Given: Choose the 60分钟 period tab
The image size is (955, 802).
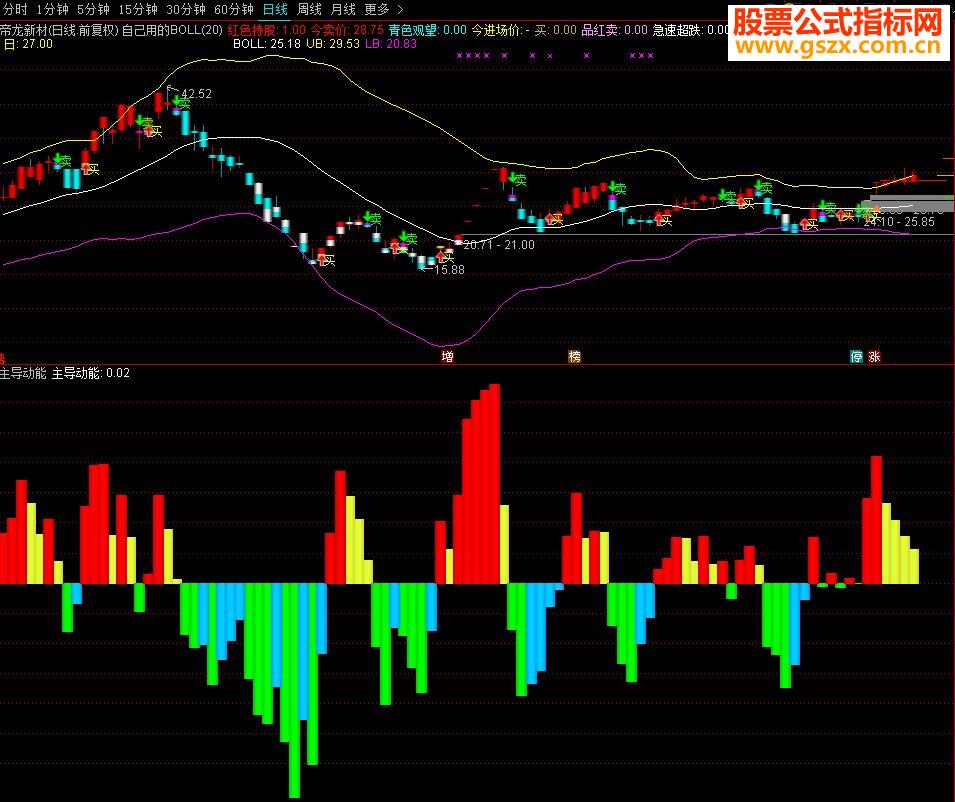Looking at the screenshot, I should (x=234, y=9).
